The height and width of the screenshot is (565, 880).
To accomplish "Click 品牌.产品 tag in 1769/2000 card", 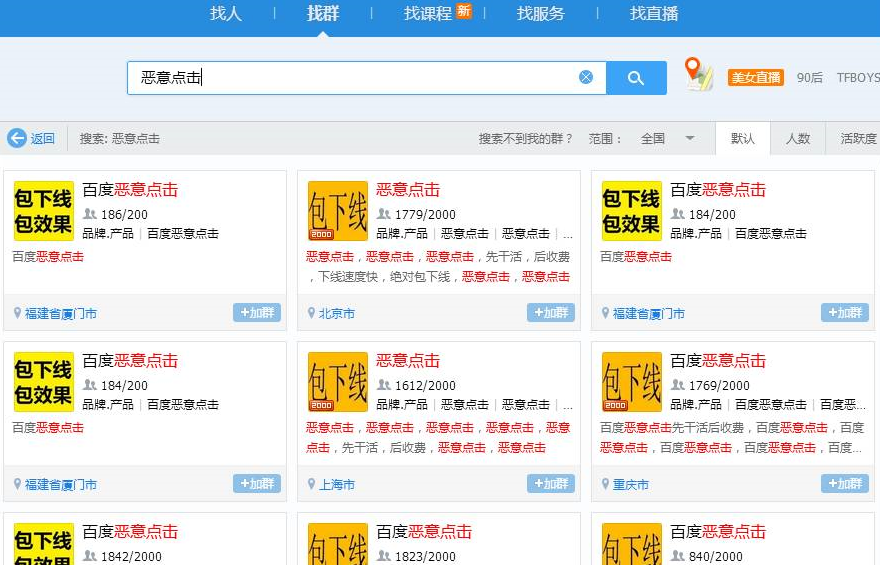I will click(x=696, y=405).
